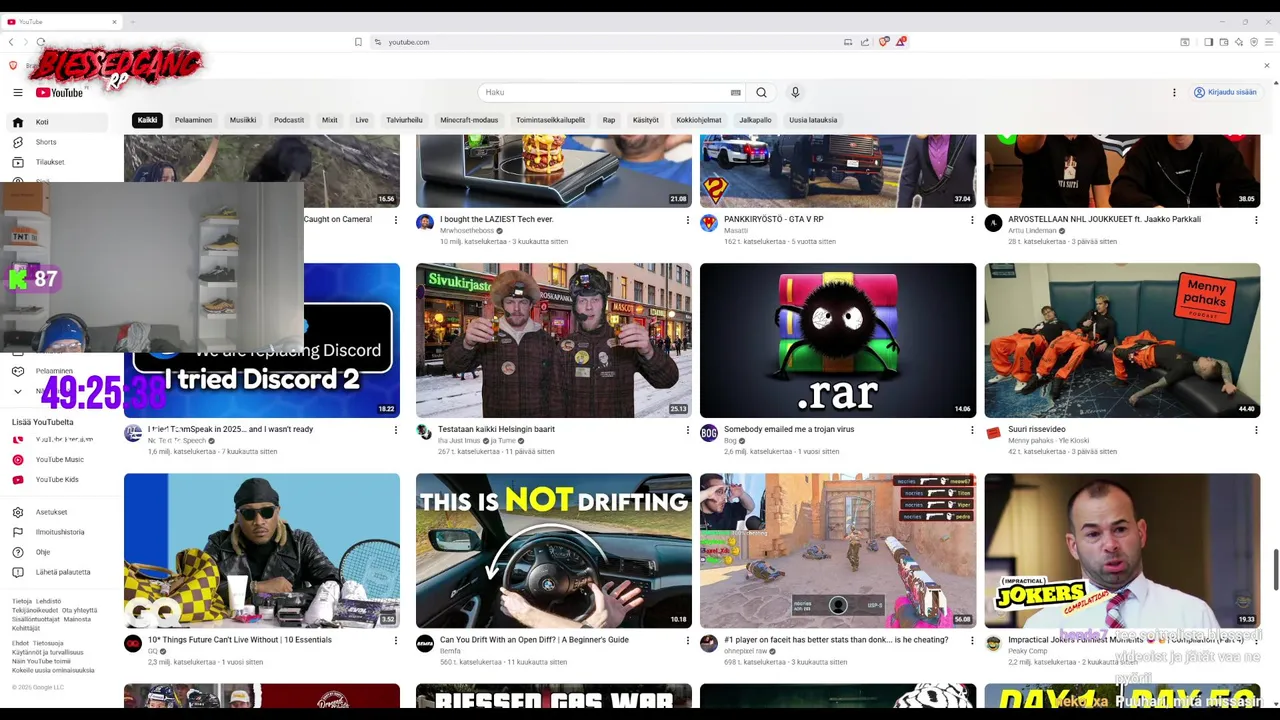Open options for Suuri rissevideo
This screenshot has width=1280, height=720.
1256,430
